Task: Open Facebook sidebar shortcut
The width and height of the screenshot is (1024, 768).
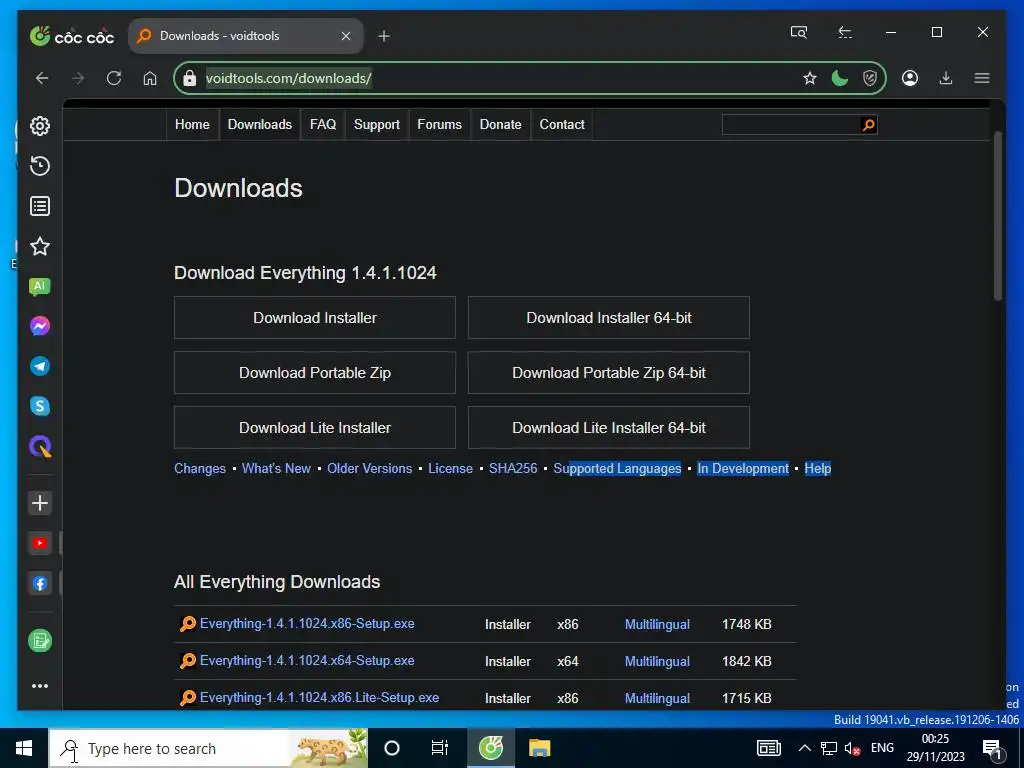Action: tap(40, 584)
